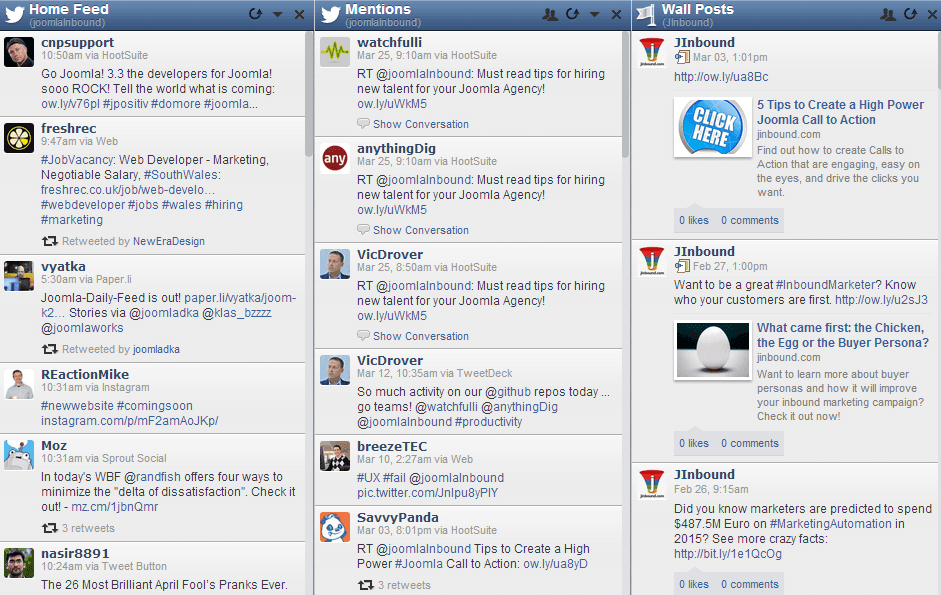Image resolution: width=941 pixels, height=595 pixels.
Task: Click #JobVacancy hashtag
Action: (77, 160)
